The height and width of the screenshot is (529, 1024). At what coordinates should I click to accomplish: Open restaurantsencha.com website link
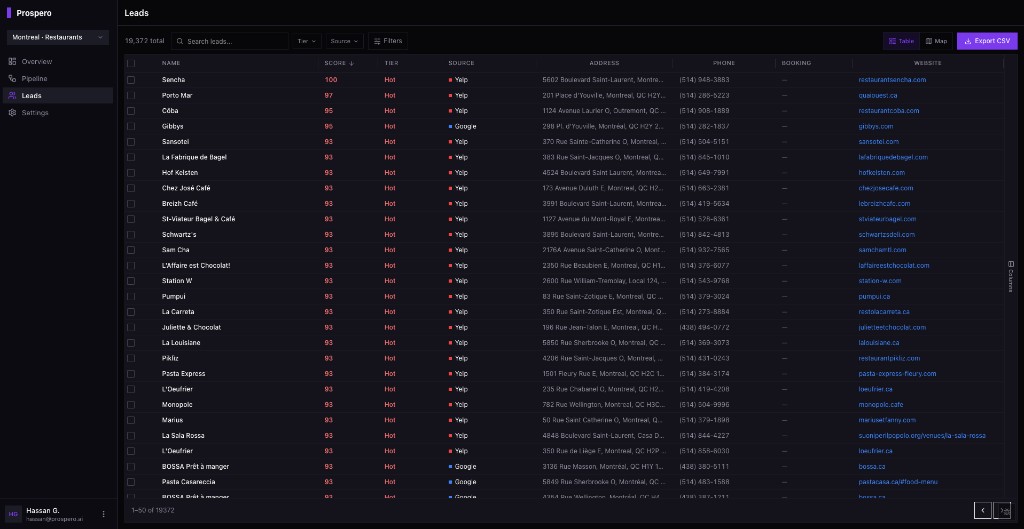(892, 80)
